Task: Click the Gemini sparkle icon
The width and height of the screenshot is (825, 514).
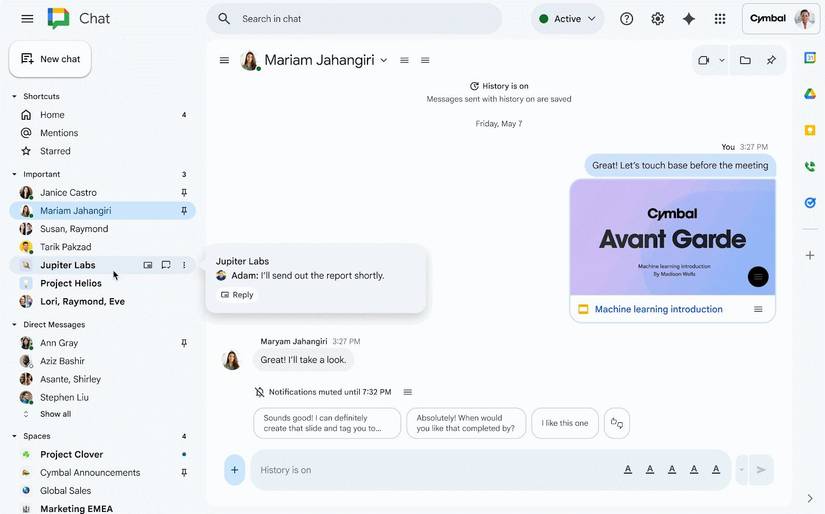Action: tap(688, 19)
